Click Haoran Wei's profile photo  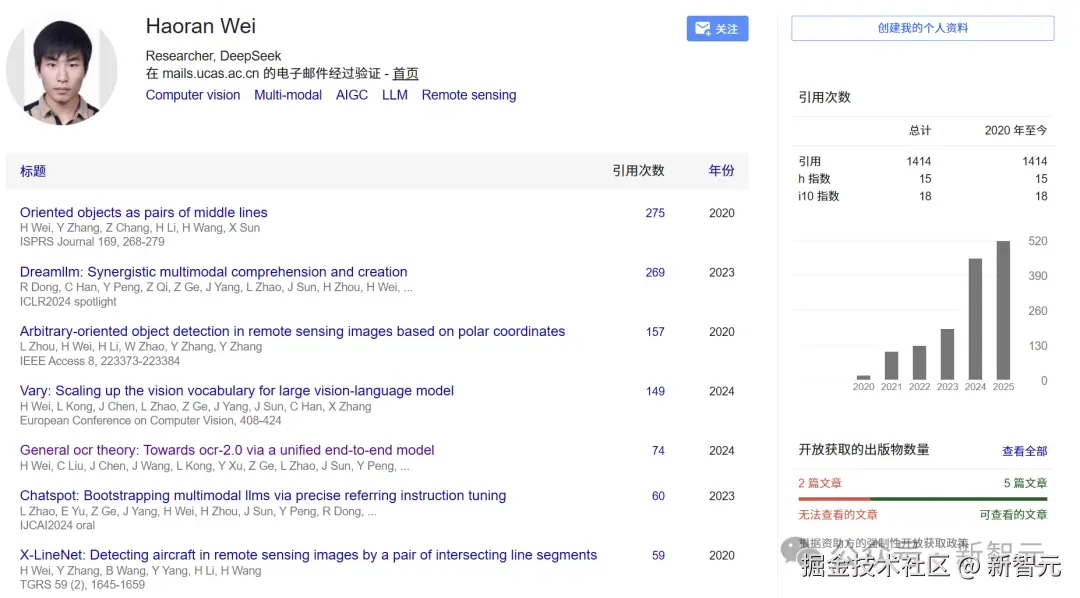pos(61,72)
